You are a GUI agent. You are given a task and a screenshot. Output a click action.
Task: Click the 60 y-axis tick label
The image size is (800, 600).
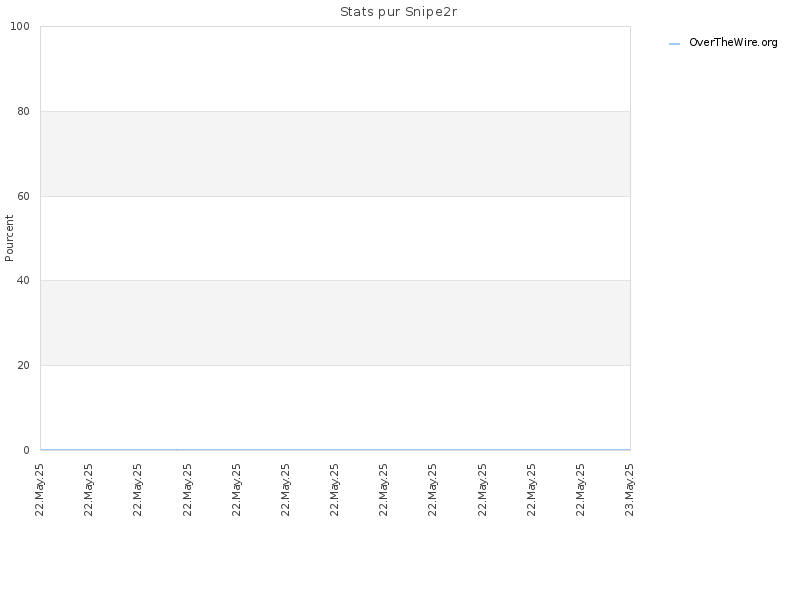click(x=23, y=196)
